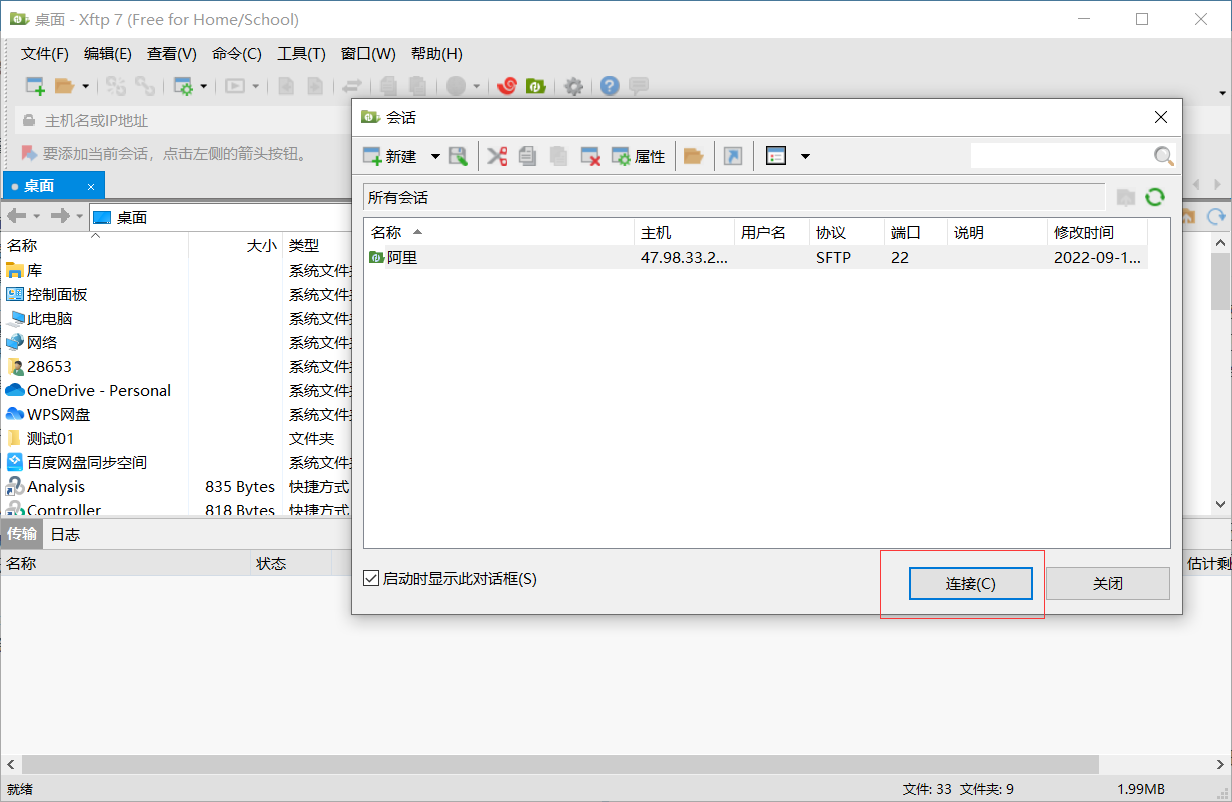Sort sessions by 主机 column header
Viewport: 1232px width, 802px height.
click(x=684, y=233)
